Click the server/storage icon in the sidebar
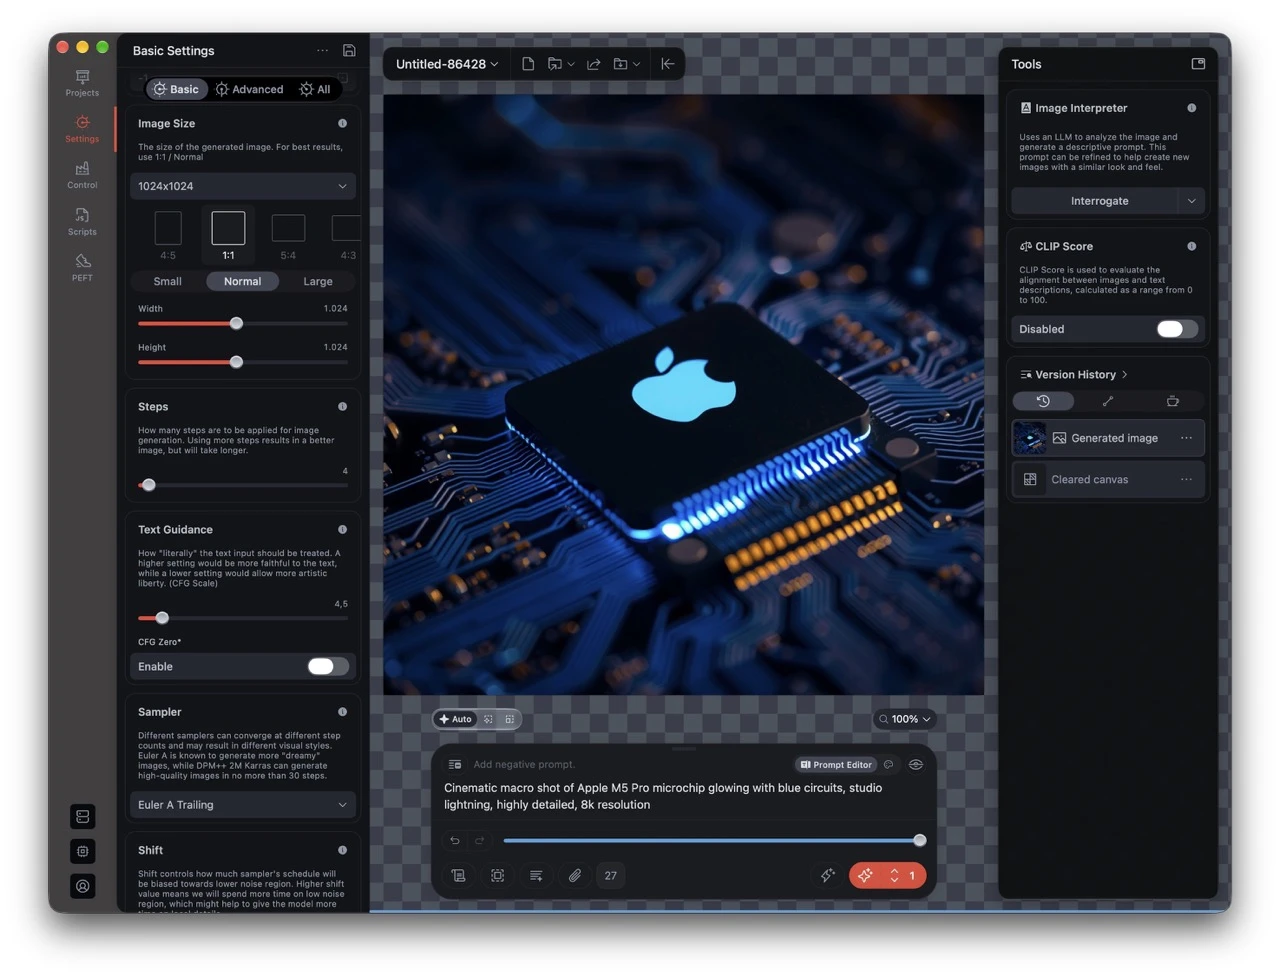The height and width of the screenshot is (977, 1280). click(x=83, y=817)
